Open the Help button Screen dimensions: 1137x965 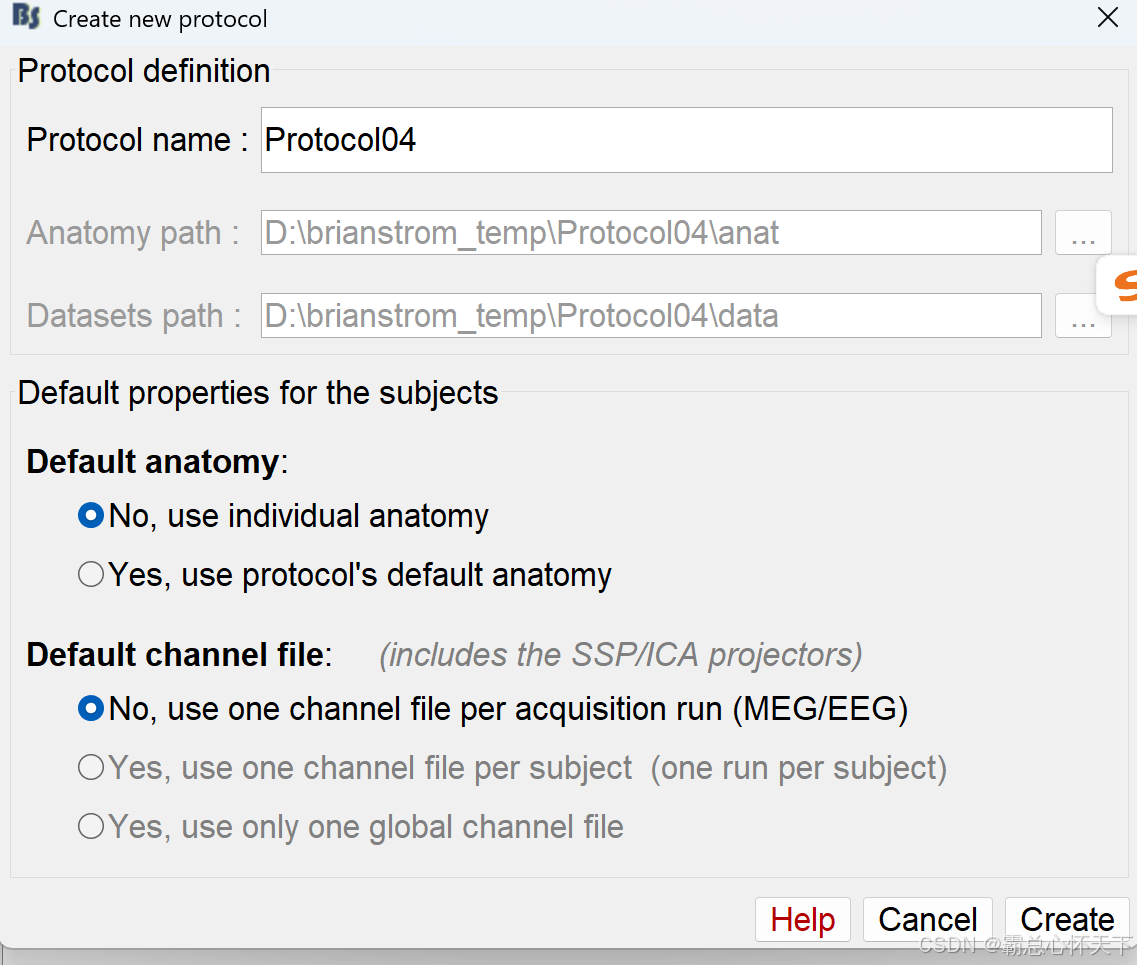[x=803, y=919]
